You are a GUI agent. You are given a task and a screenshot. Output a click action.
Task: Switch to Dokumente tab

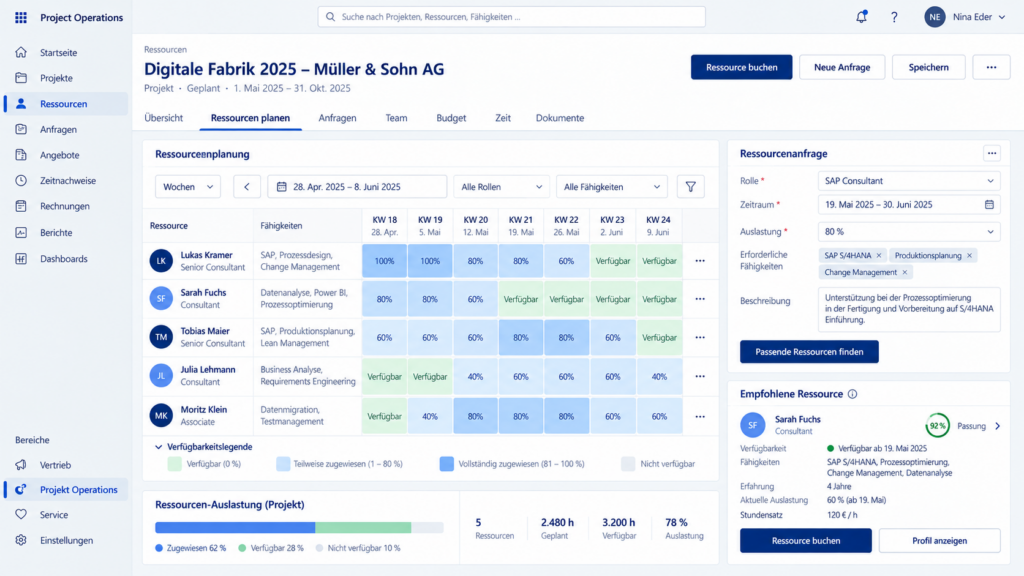(560, 118)
